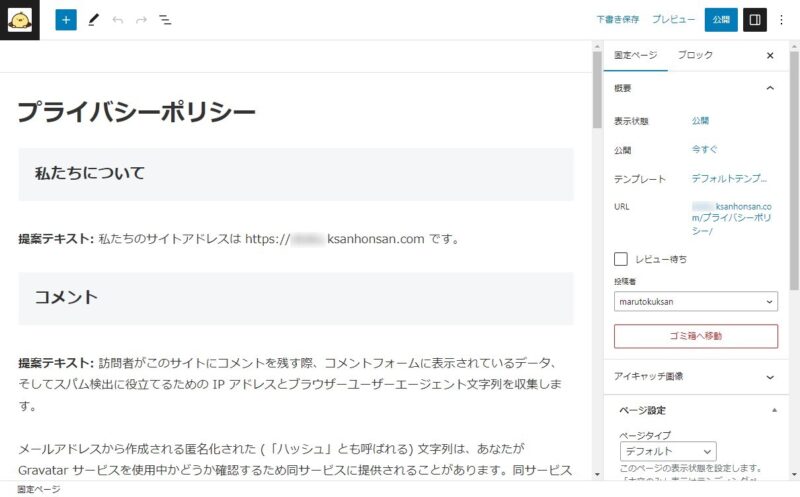The width and height of the screenshot is (800, 497).
Task: Click the 固定ページ breadcrumb in footer
Action: [39, 489]
